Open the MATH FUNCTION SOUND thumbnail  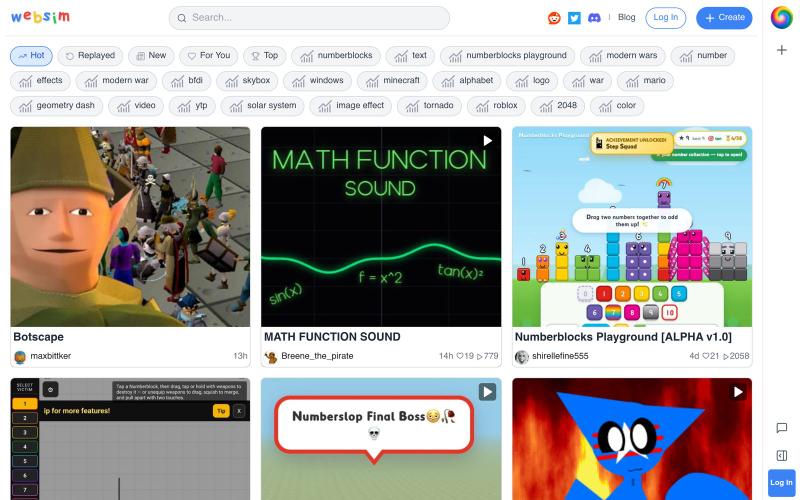point(381,227)
